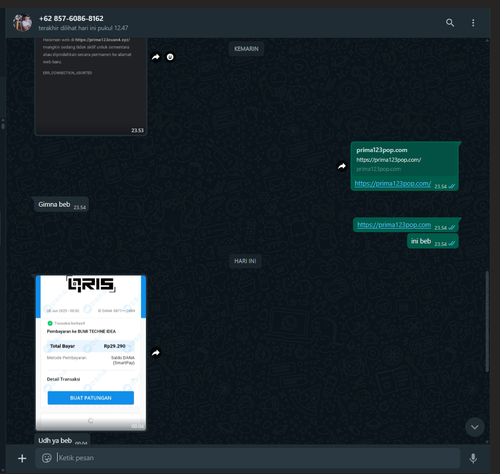Forward the QRIS payment receipt image
Viewport: 500px width, 474px height.
click(x=156, y=353)
